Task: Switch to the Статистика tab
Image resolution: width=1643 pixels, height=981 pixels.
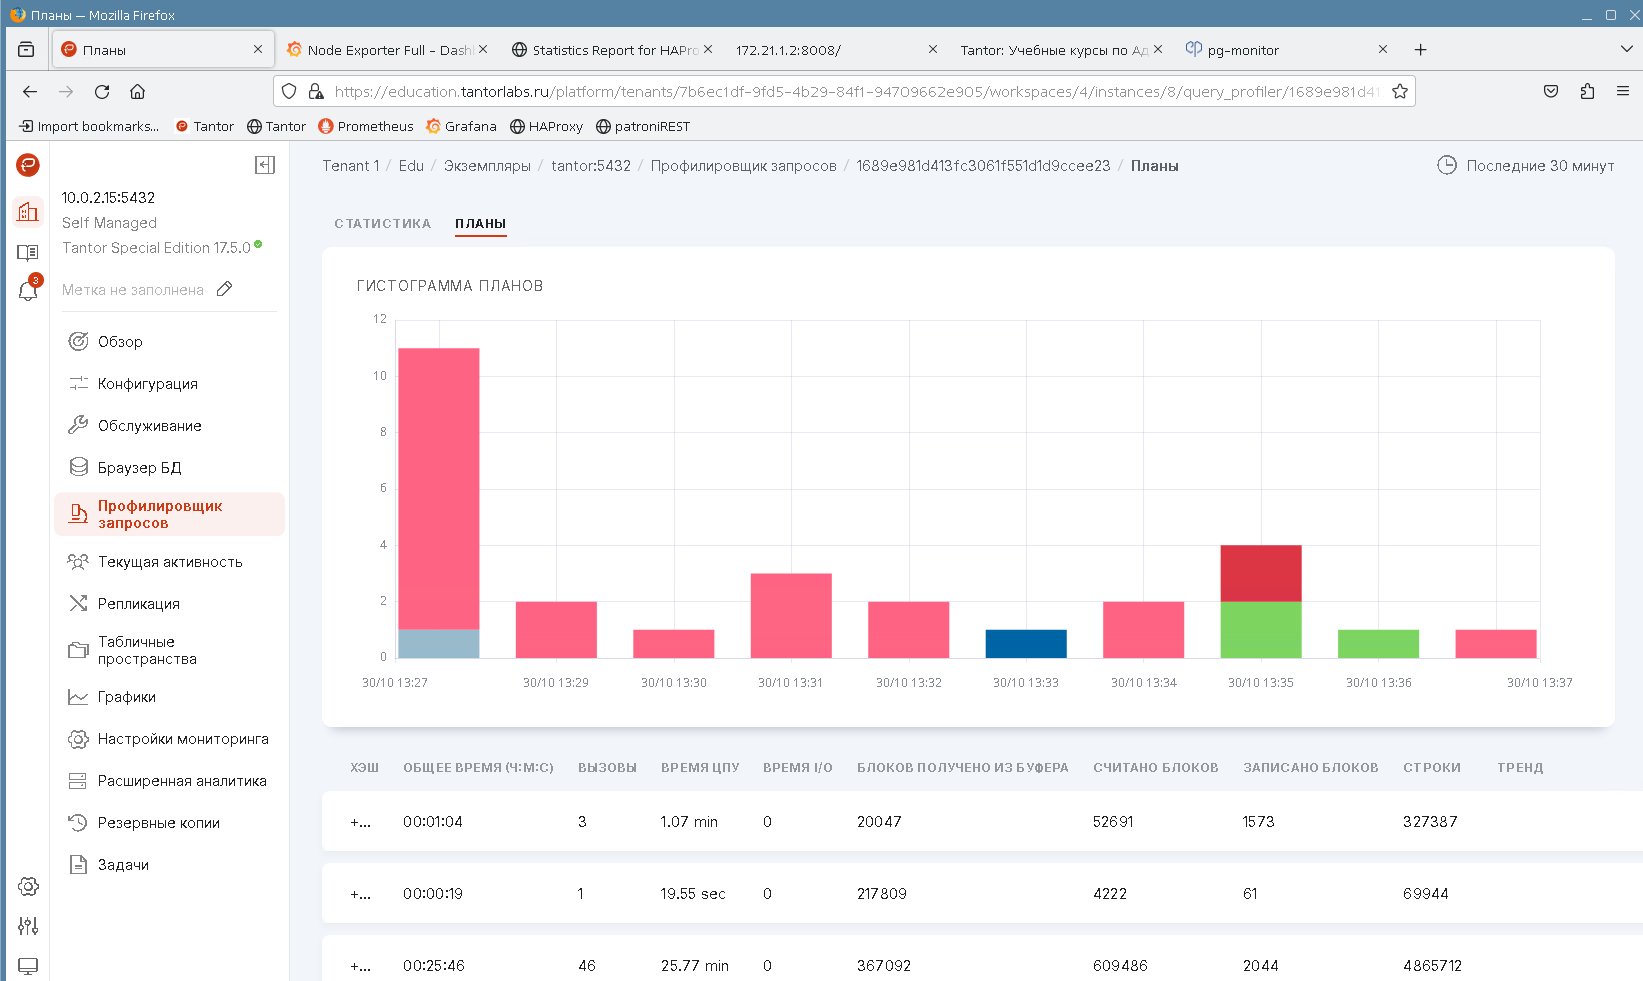Action: point(382,224)
